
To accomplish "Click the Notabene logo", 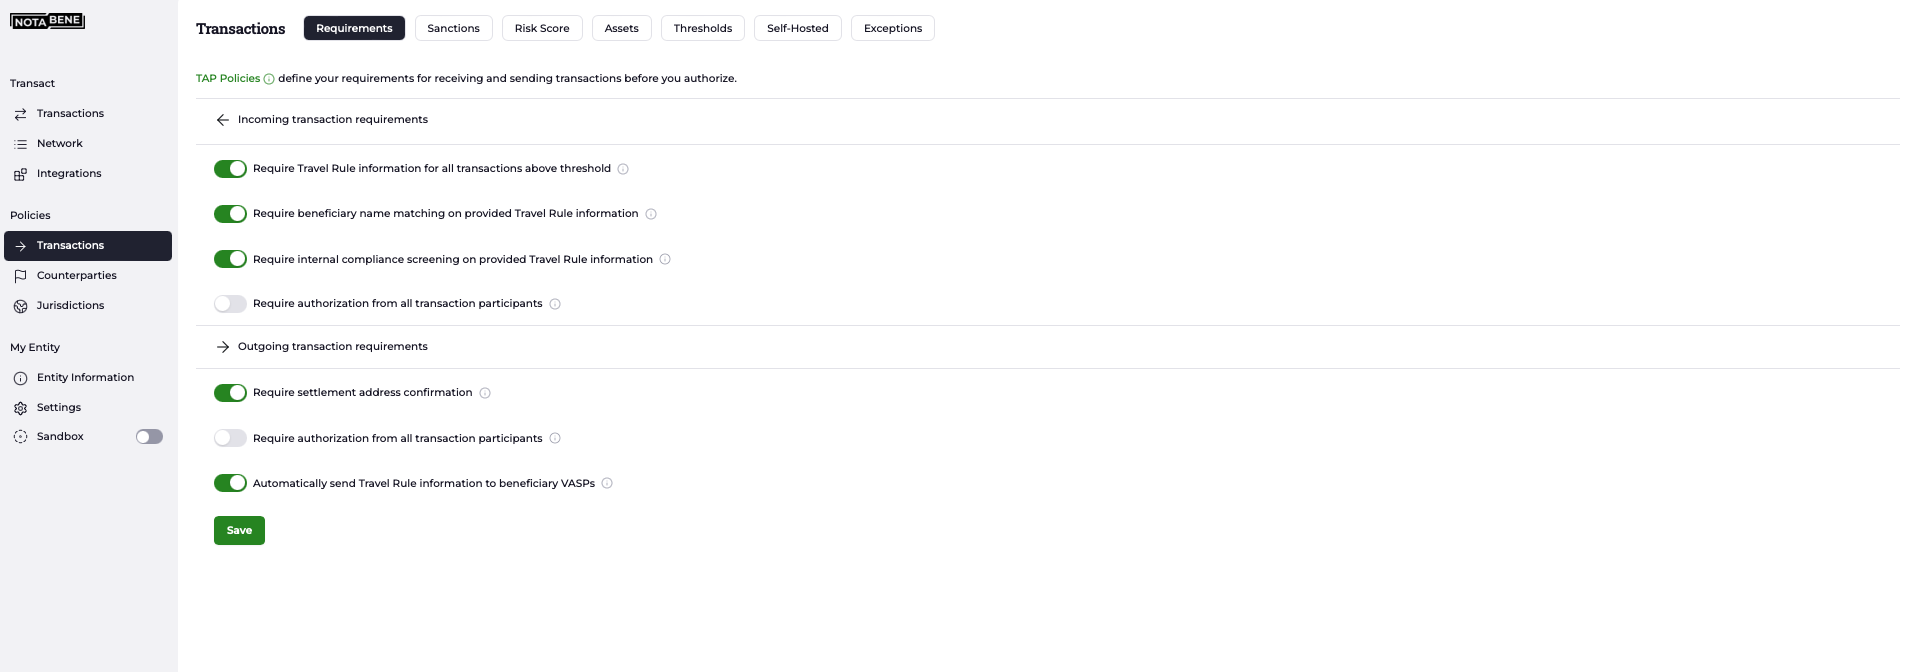I will click(47, 21).
